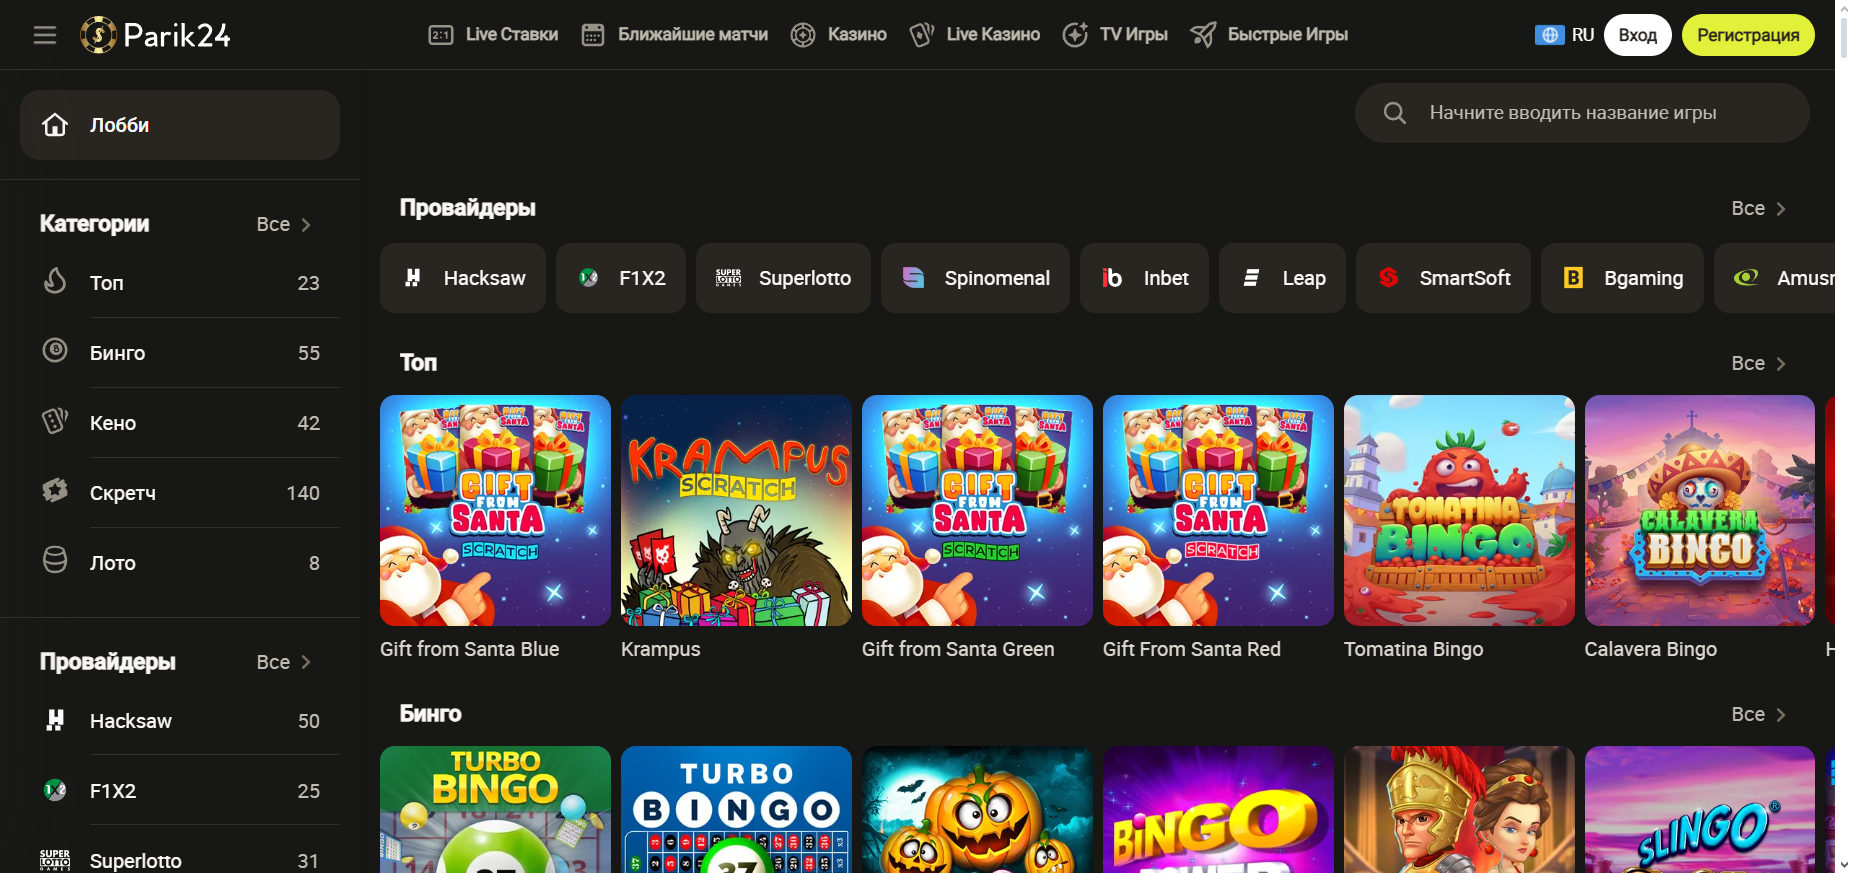Open Calavera Bingo game thumbnail
Viewport: 1853px width, 873px height.
coord(1700,510)
